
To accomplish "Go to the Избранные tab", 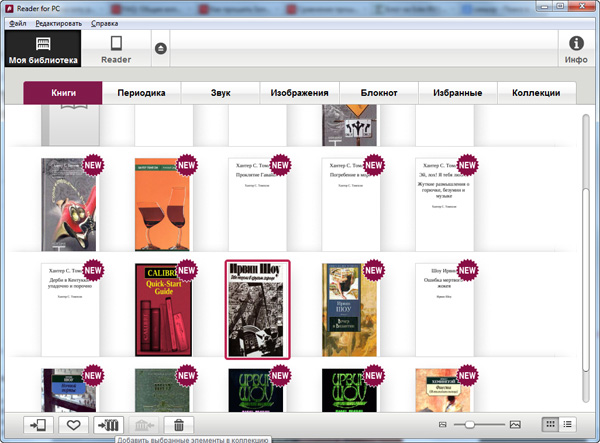I will point(463,93).
